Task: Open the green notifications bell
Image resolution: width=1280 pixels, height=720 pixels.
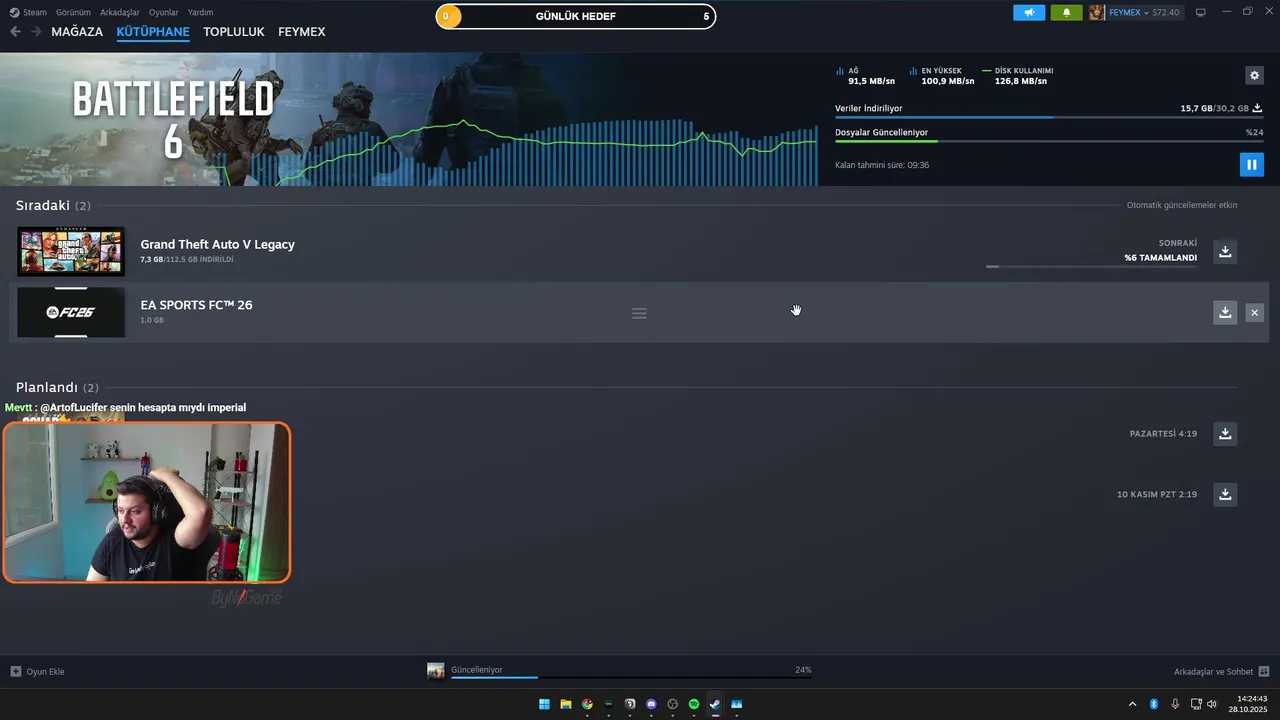Action: (1066, 12)
